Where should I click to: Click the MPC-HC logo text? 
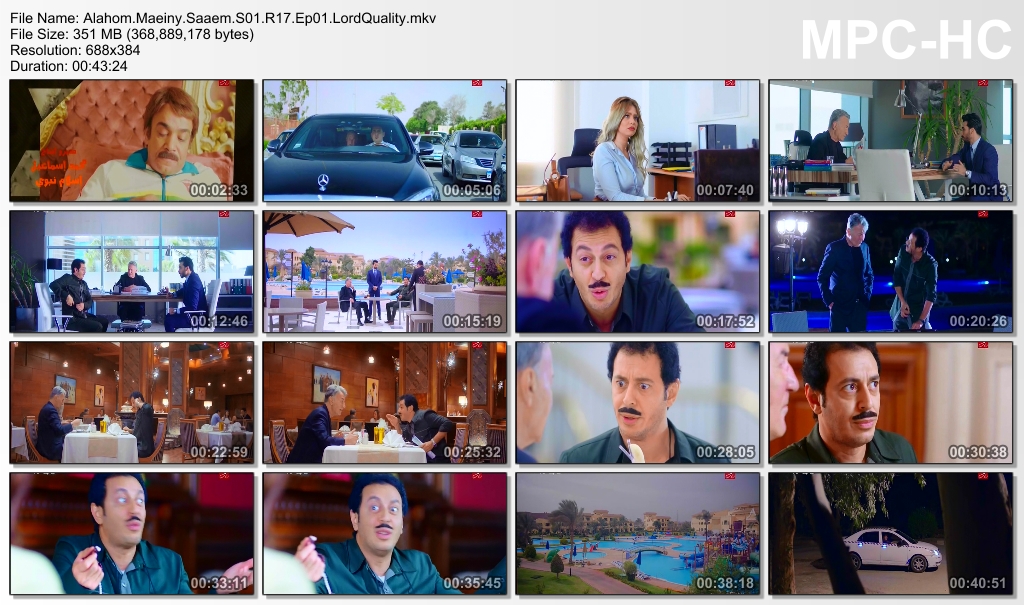click(906, 40)
